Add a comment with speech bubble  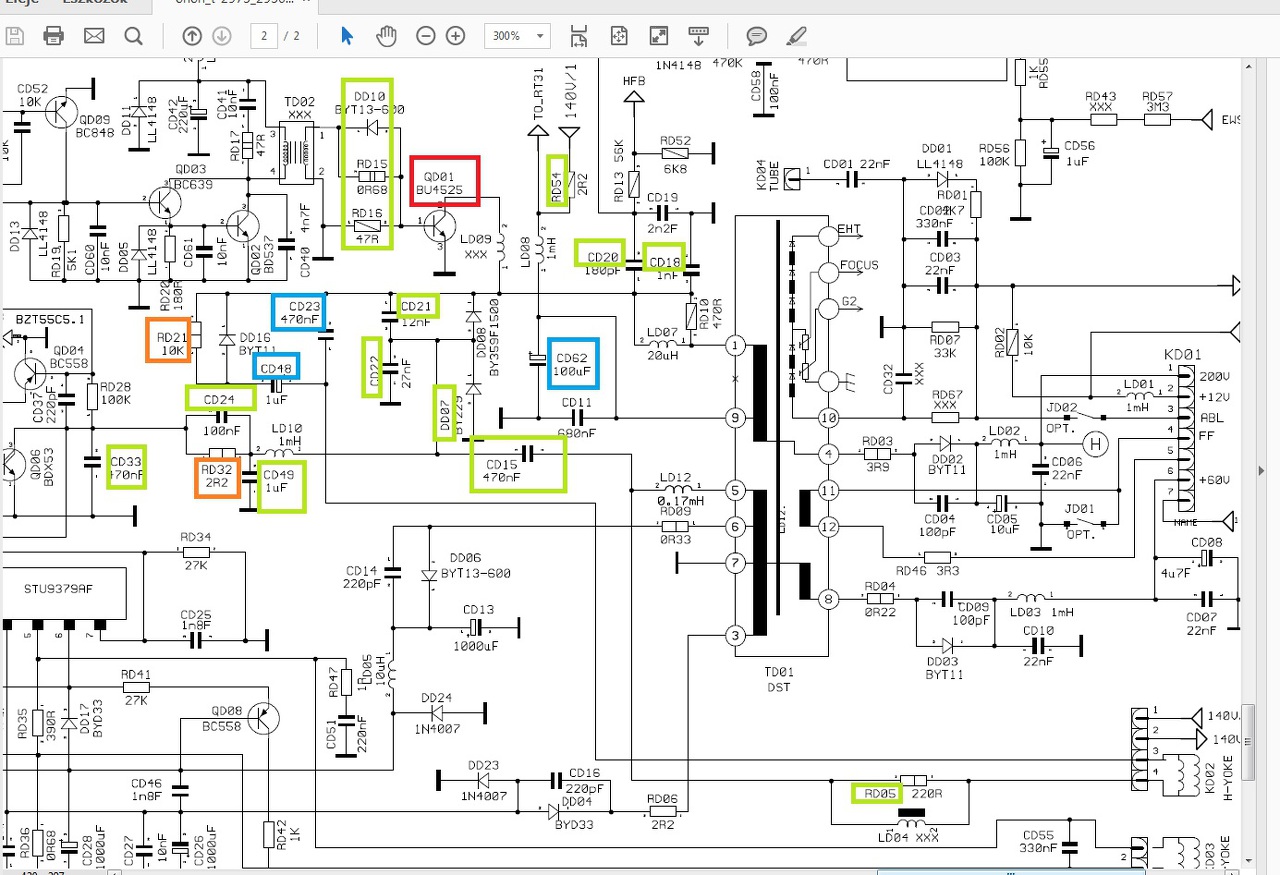pyautogui.click(x=757, y=36)
